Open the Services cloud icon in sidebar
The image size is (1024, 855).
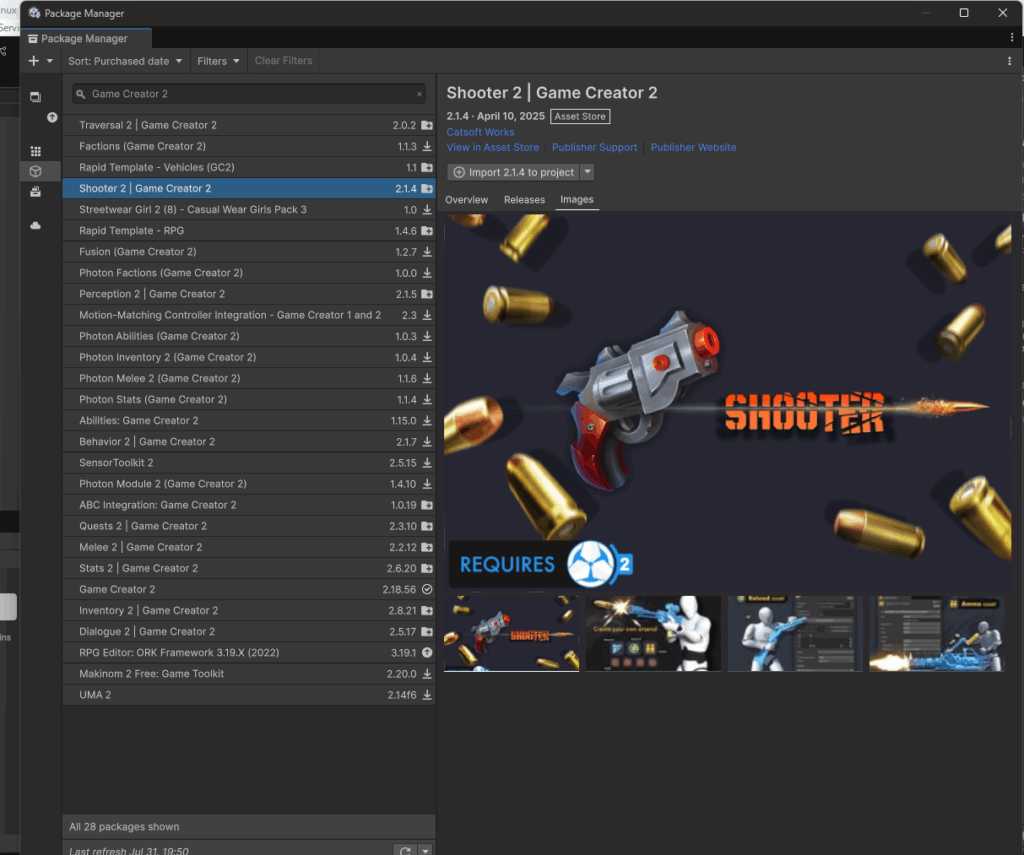pyautogui.click(x=35, y=225)
